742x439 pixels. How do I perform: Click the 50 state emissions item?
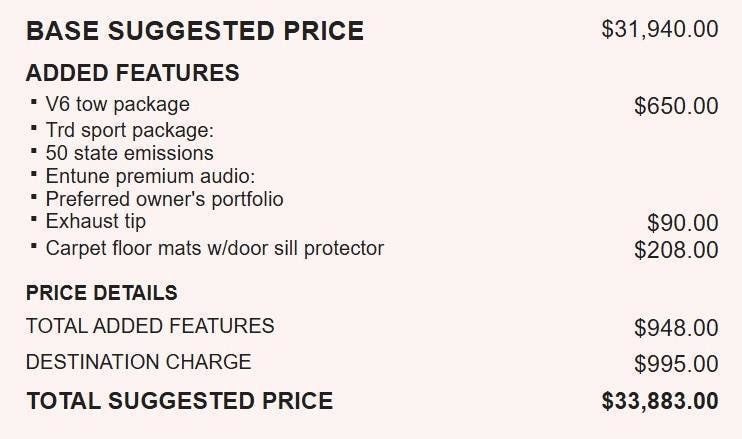coord(129,153)
